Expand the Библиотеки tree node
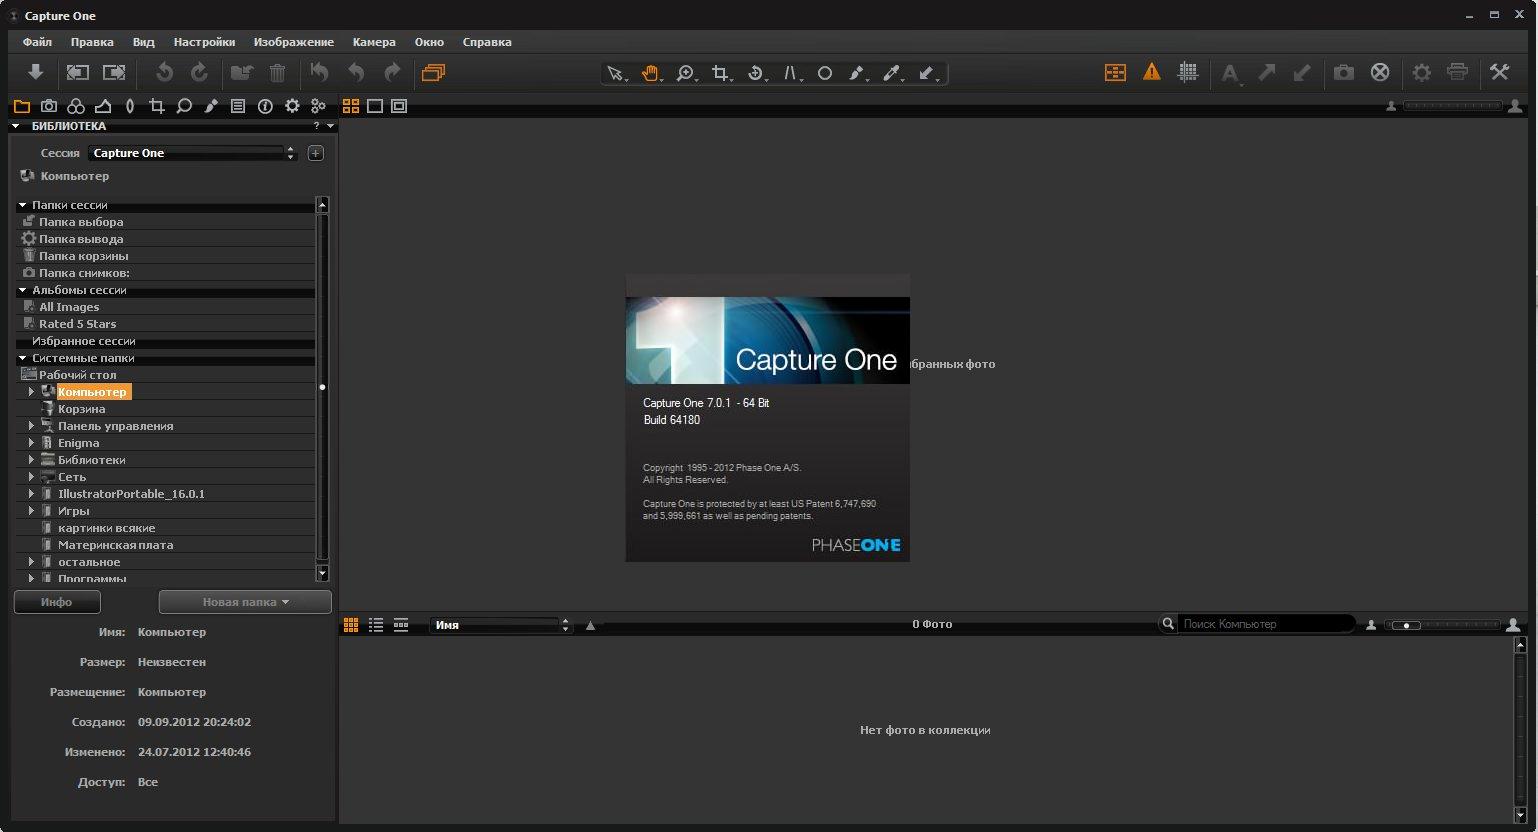1538x832 pixels. coord(32,460)
